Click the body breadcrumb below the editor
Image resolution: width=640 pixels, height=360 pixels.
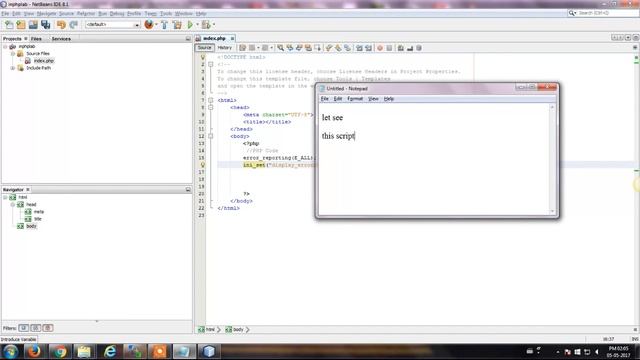click(235, 329)
